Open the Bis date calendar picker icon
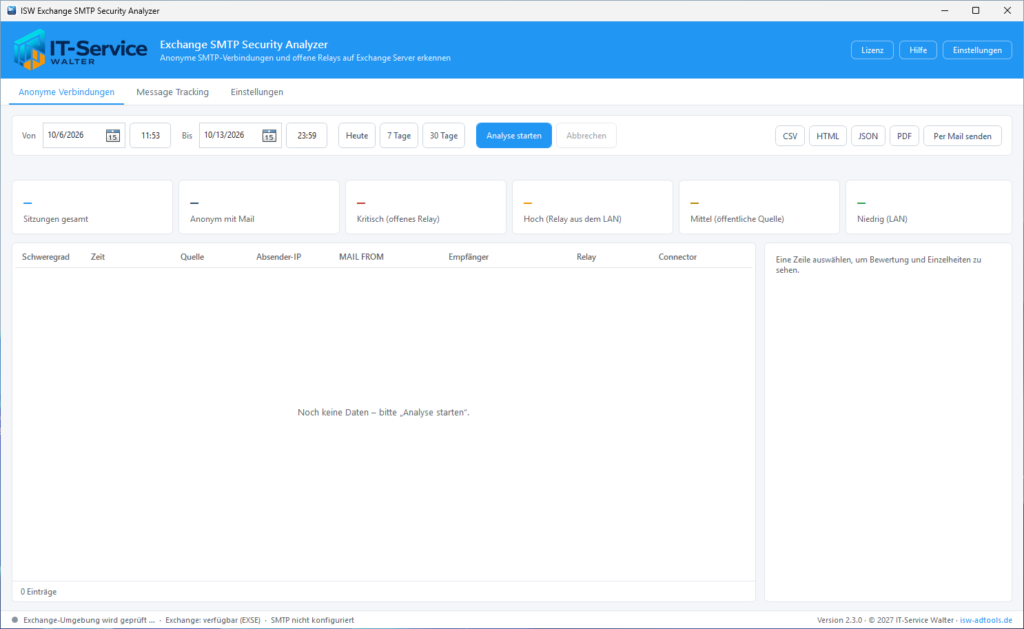 tap(269, 136)
